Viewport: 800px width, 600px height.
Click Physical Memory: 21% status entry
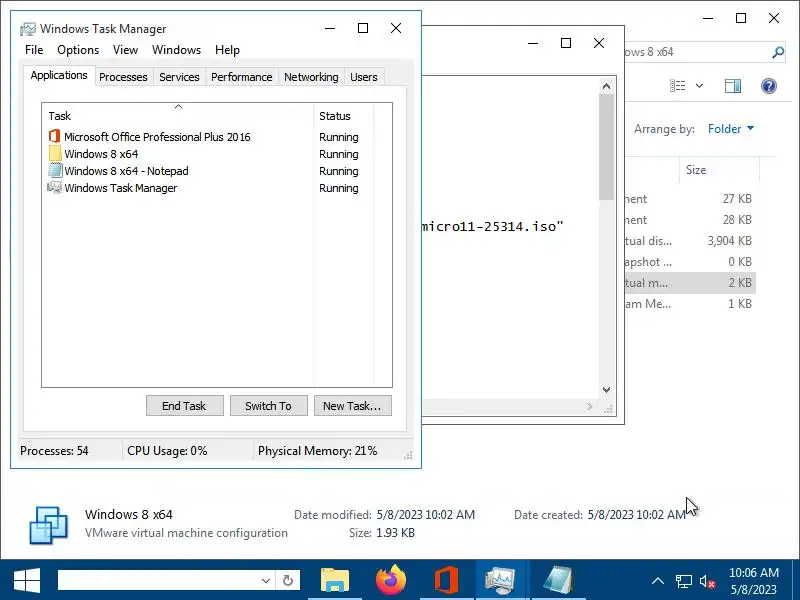coord(317,451)
